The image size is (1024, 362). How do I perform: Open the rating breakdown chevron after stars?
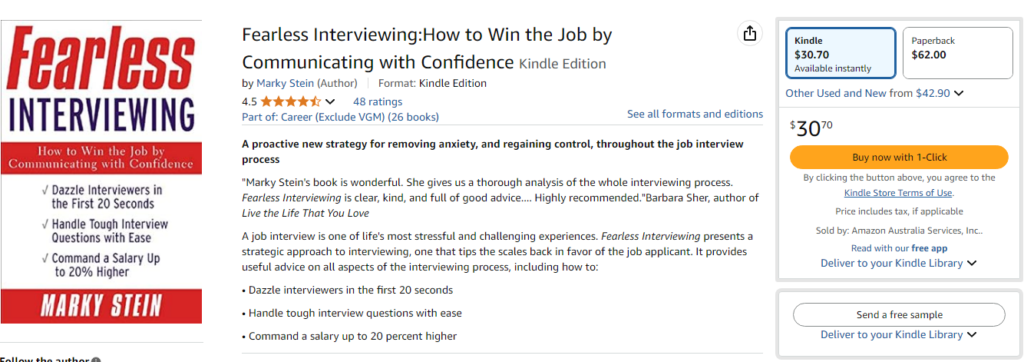point(330,102)
